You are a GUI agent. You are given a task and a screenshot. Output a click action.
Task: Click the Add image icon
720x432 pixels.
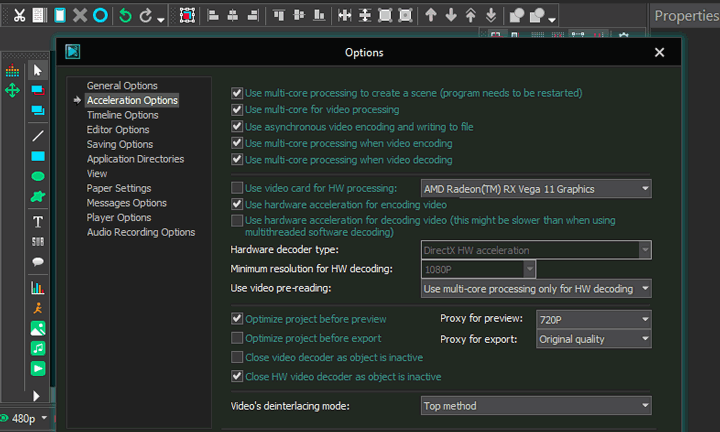[38, 328]
